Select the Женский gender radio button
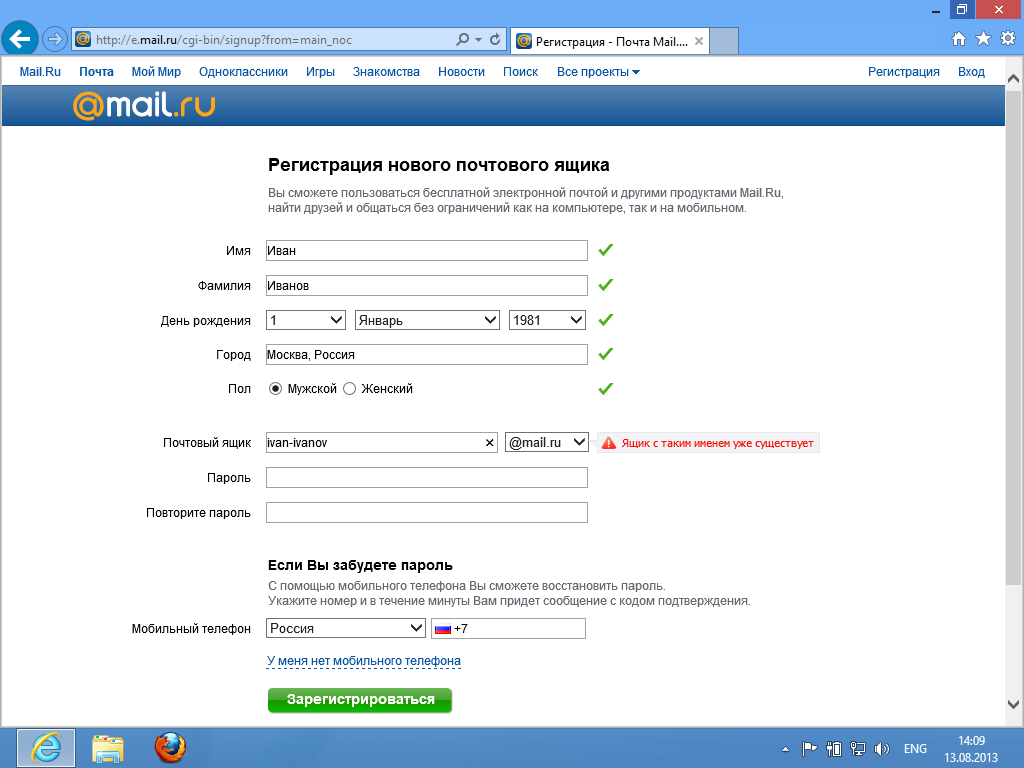Viewport: 1024px width, 768px height. tap(349, 389)
